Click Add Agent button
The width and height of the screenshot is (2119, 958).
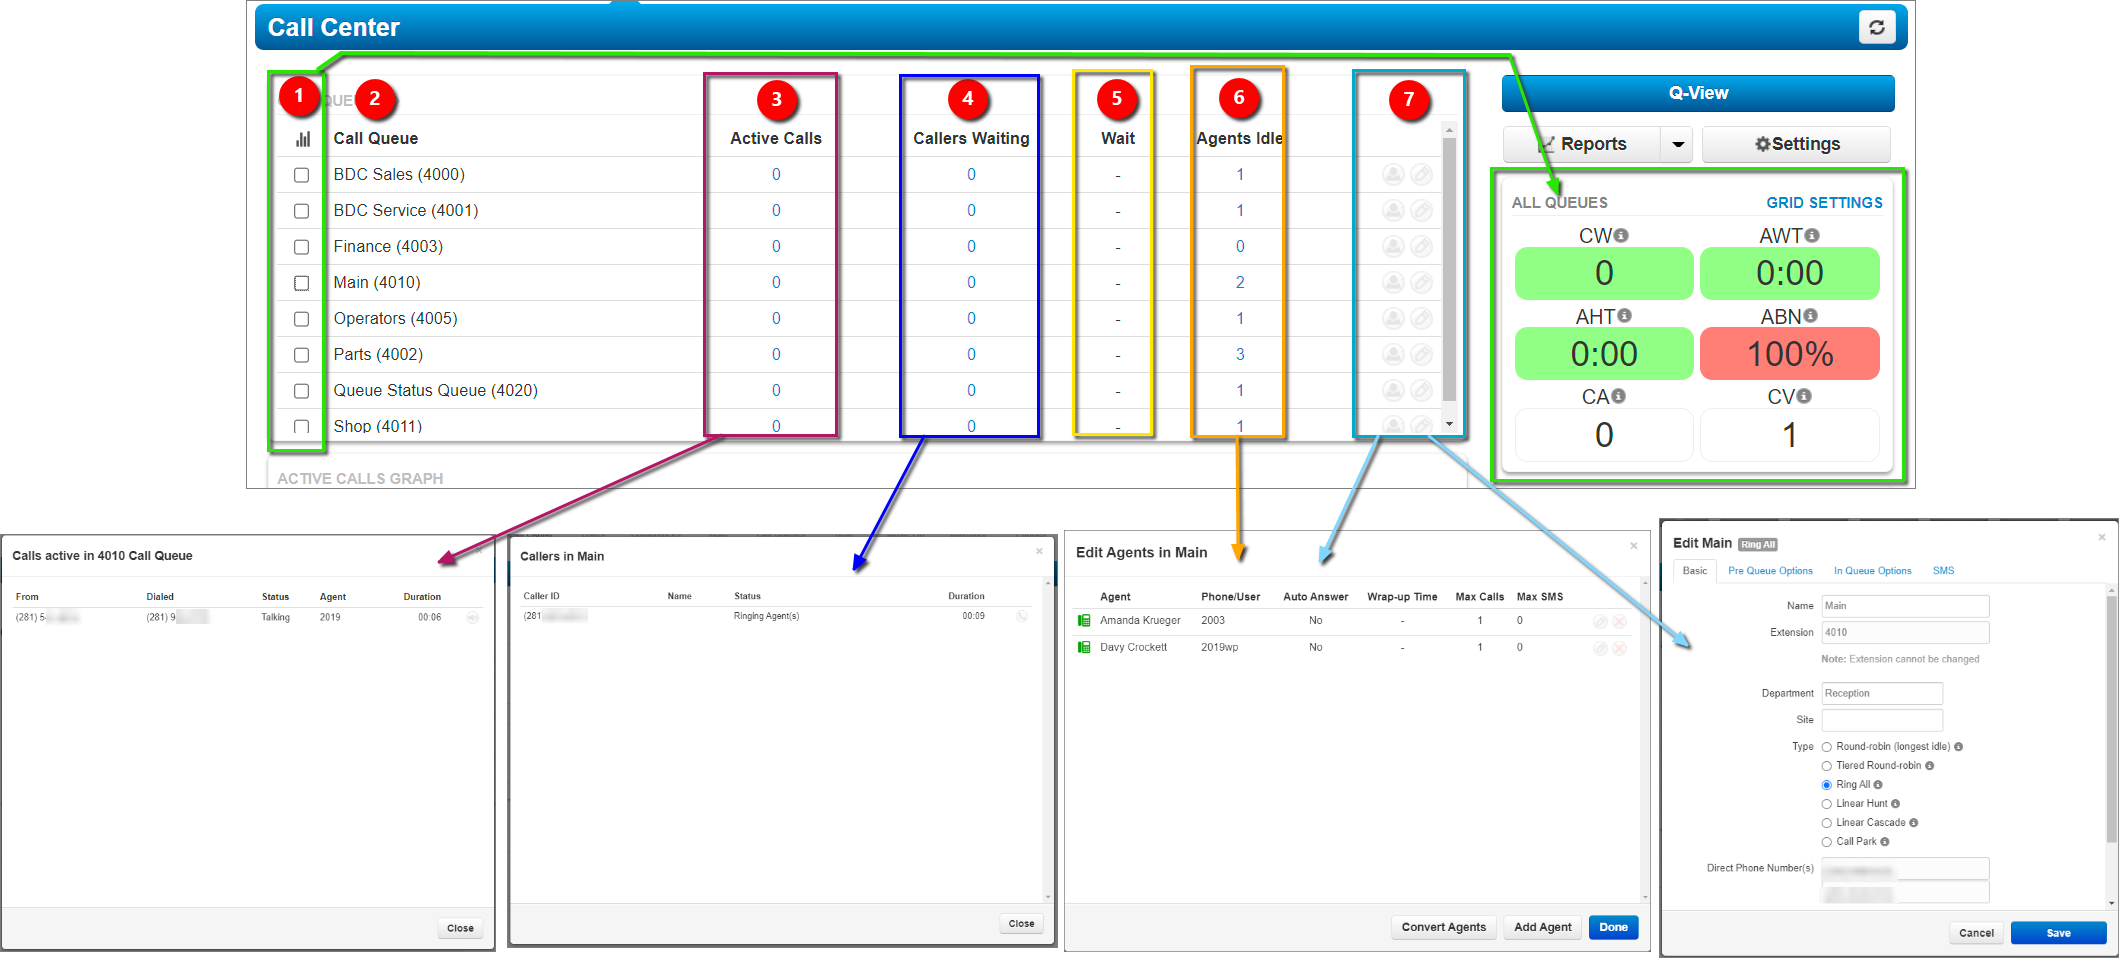(1542, 927)
